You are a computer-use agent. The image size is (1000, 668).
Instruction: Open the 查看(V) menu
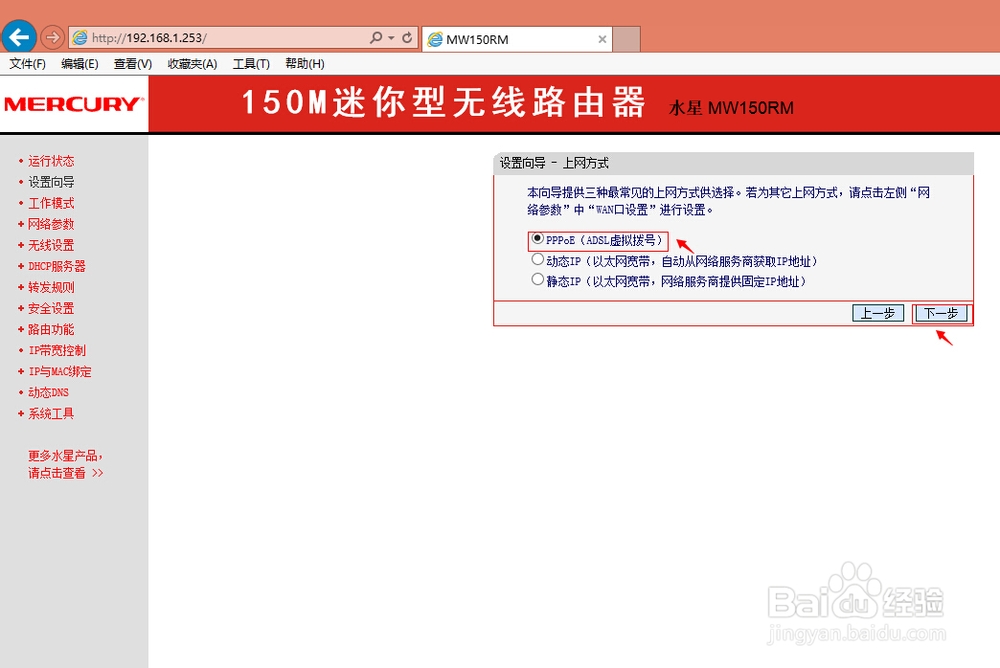pyautogui.click(x=133, y=64)
